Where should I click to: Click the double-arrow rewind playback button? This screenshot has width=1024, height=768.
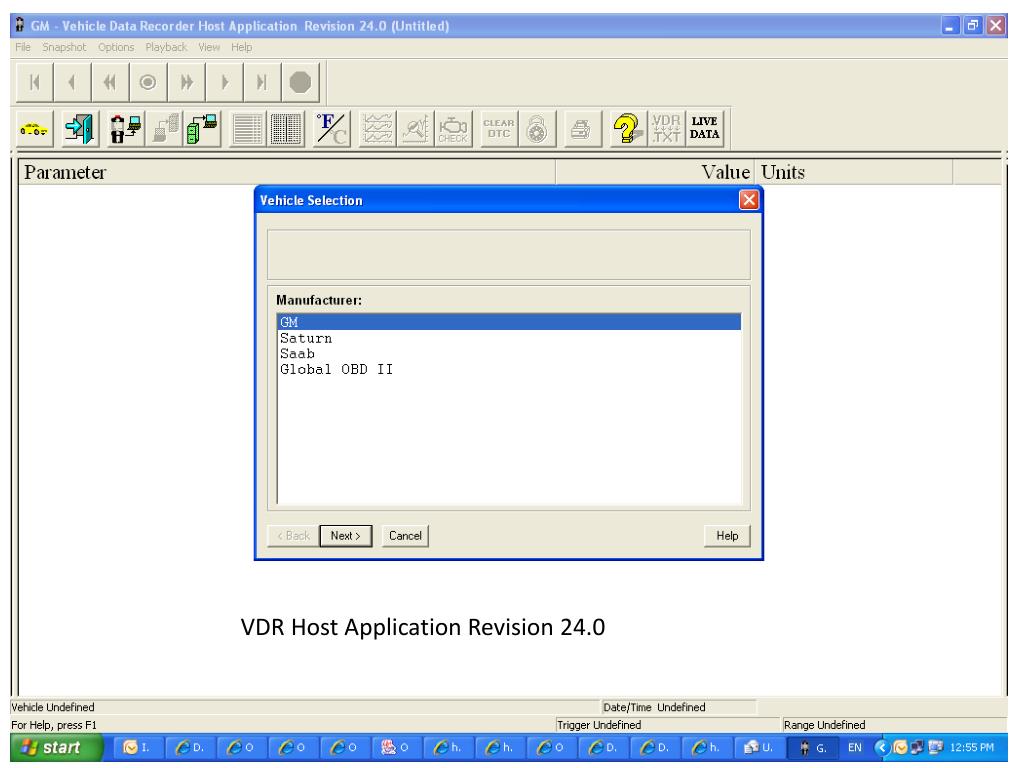click(110, 82)
